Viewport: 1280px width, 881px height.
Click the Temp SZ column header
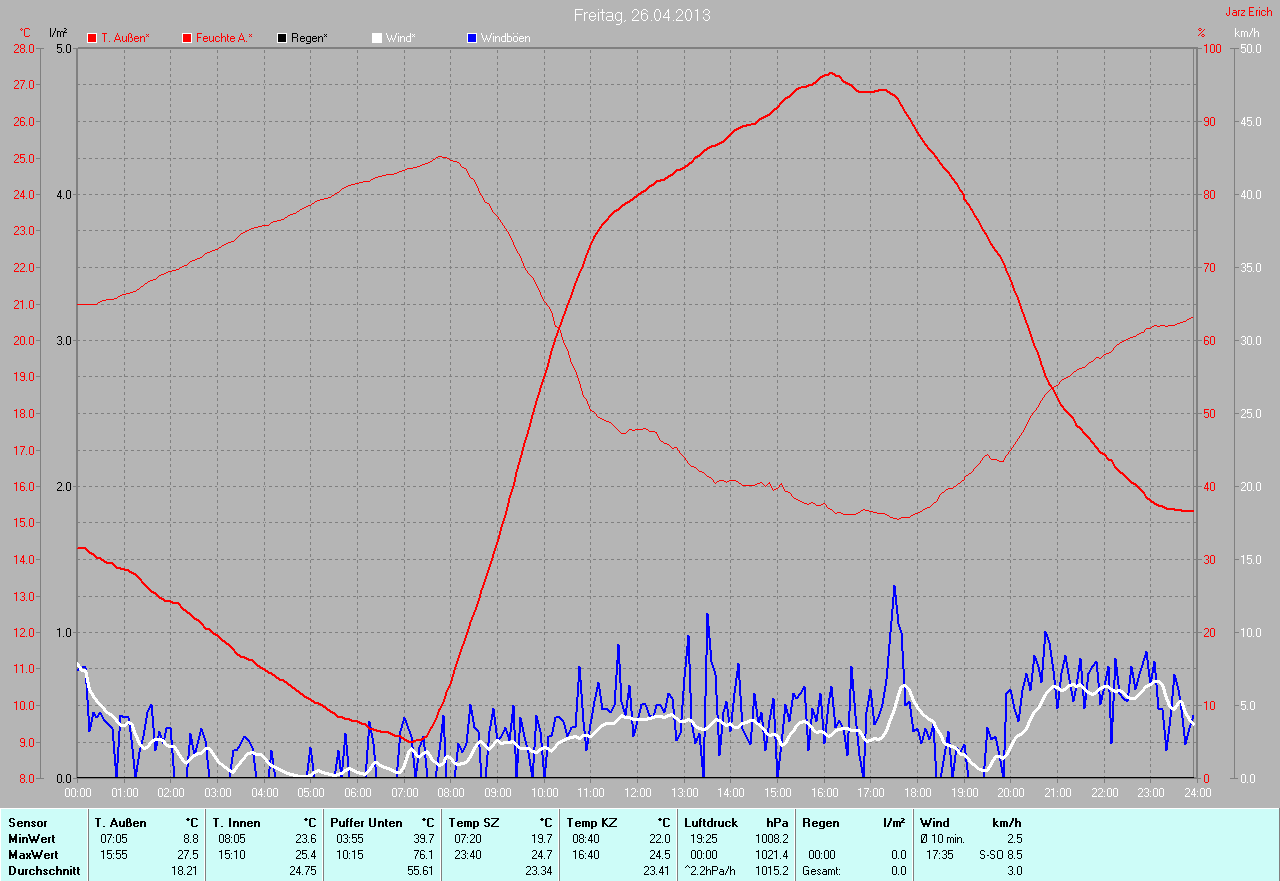tap(473, 823)
